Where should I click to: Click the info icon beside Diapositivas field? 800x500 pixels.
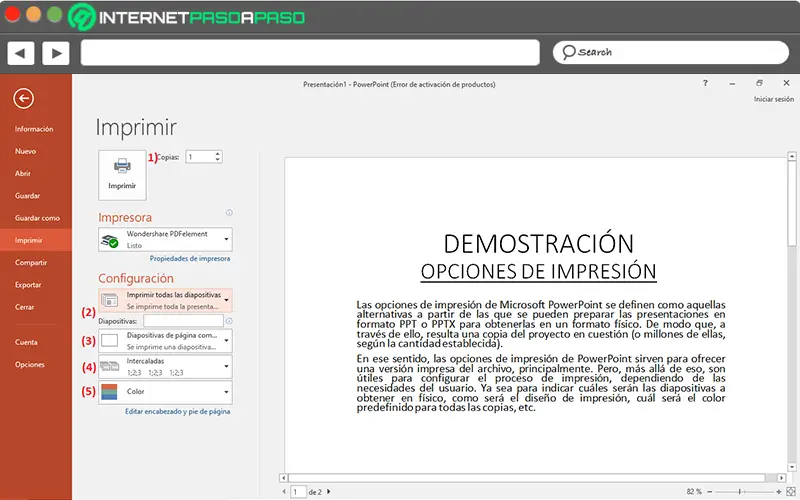tap(229, 321)
